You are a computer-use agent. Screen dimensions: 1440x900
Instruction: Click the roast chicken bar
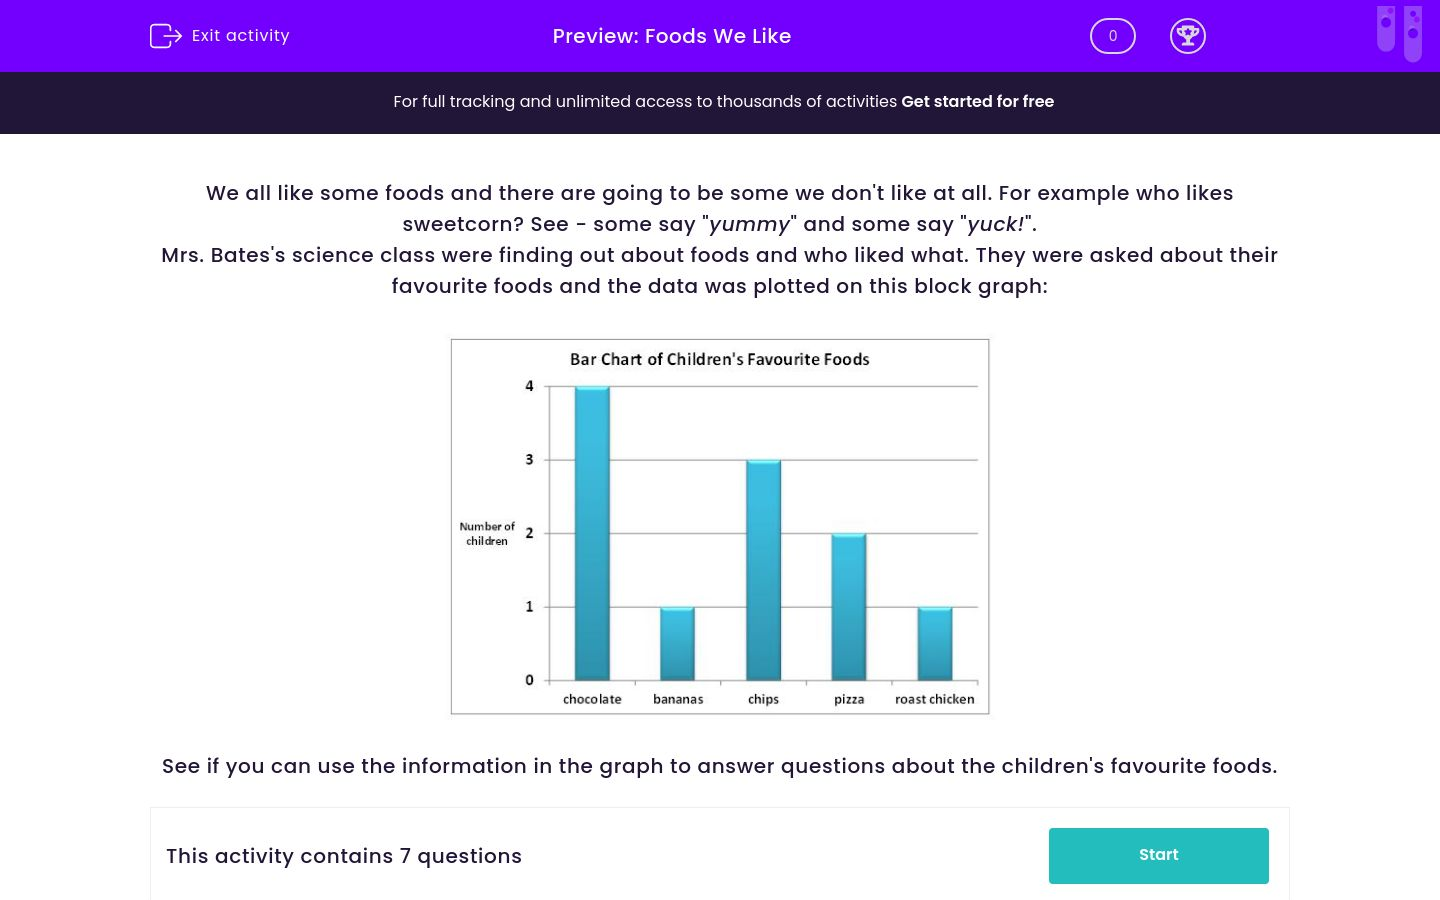pyautogui.click(x=935, y=643)
